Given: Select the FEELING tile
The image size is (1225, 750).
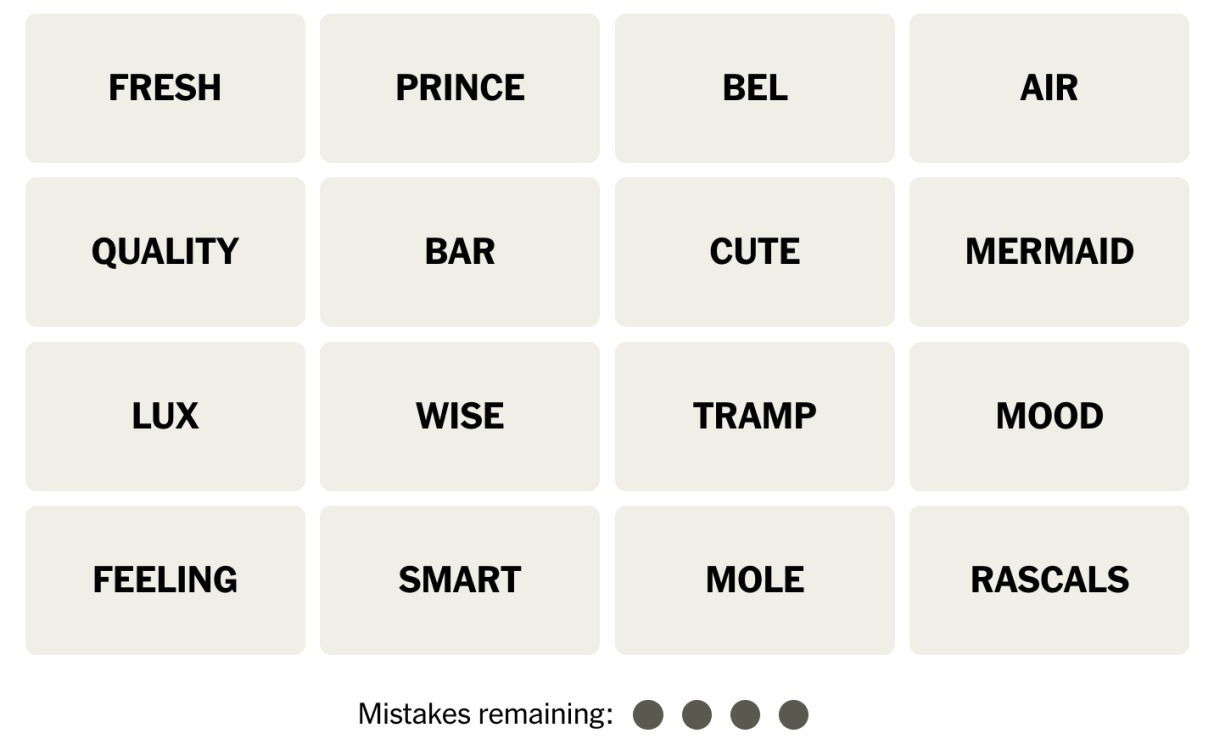Looking at the screenshot, I should coord(165,580).
